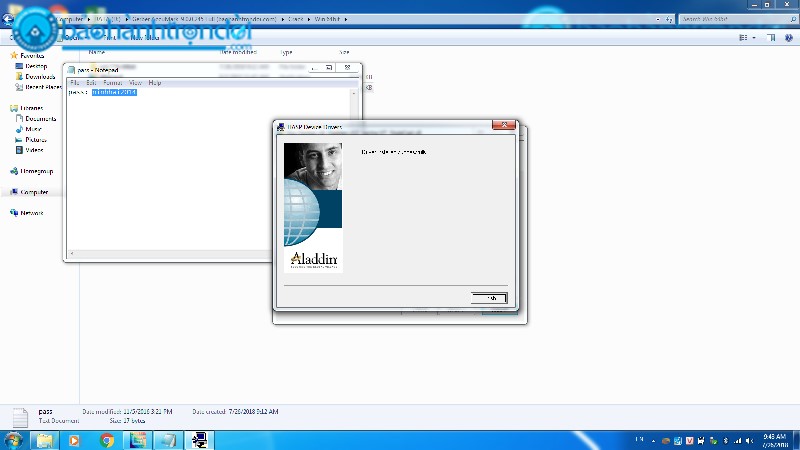Viewport: 800px width, 450px height.
Task: Select Network in the navigation pane
Action: (32, 213)
